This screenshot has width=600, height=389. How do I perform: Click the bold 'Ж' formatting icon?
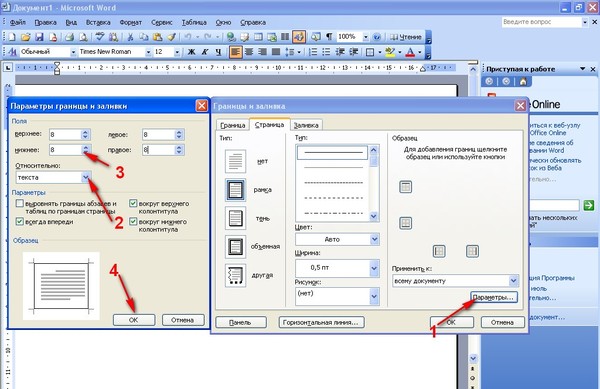pyautogui.click(x=192, y=52)
